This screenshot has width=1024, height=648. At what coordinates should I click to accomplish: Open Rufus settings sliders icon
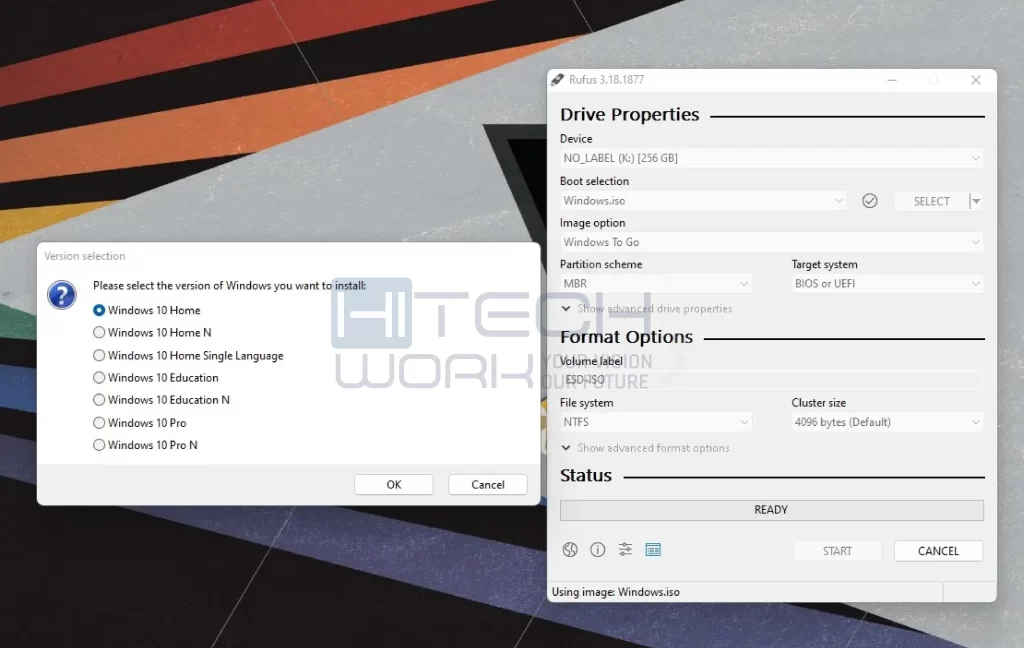(x=625, y=550)
